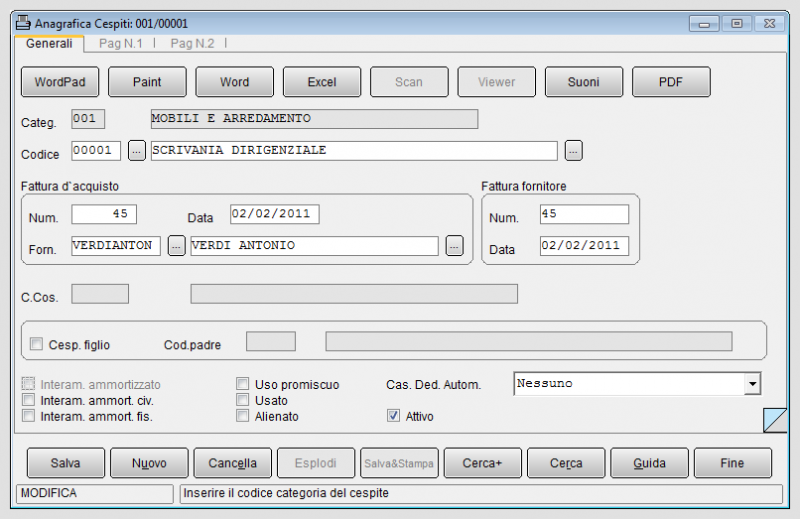
Task: Uncheck the Attivo checkbox
Action: tap(393, 415)
